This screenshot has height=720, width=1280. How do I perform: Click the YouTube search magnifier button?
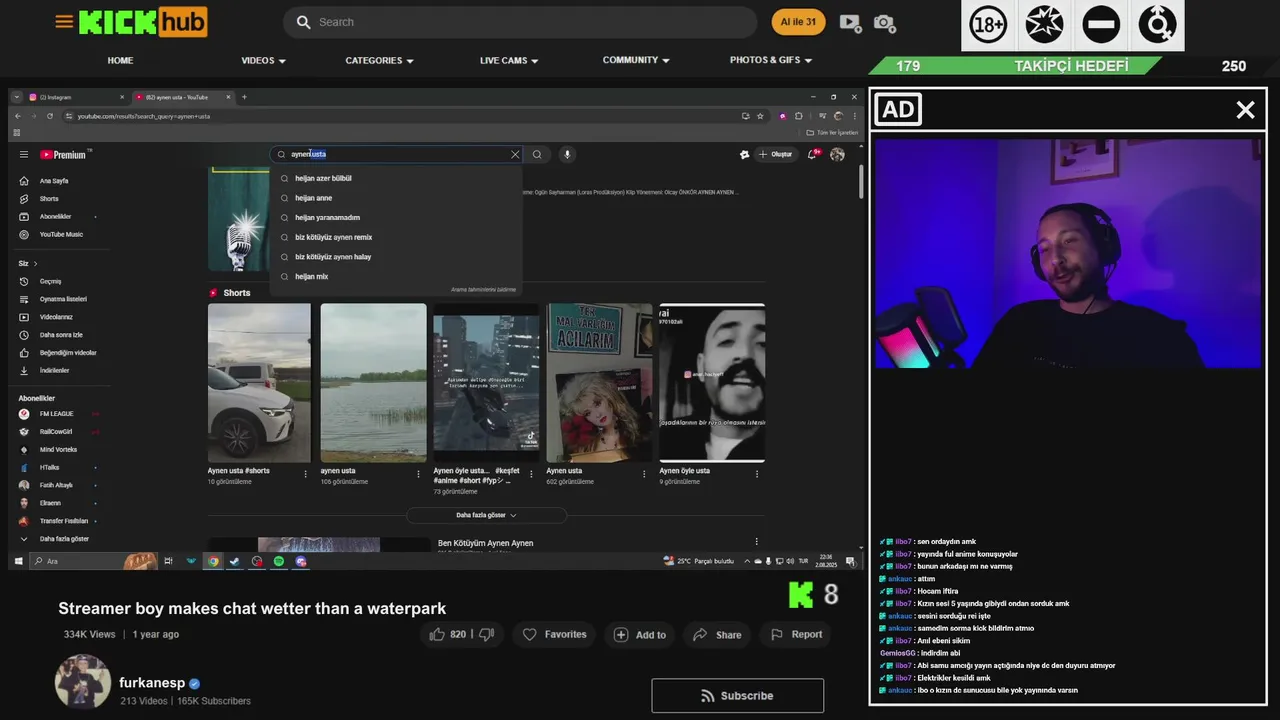pos(537,154)
